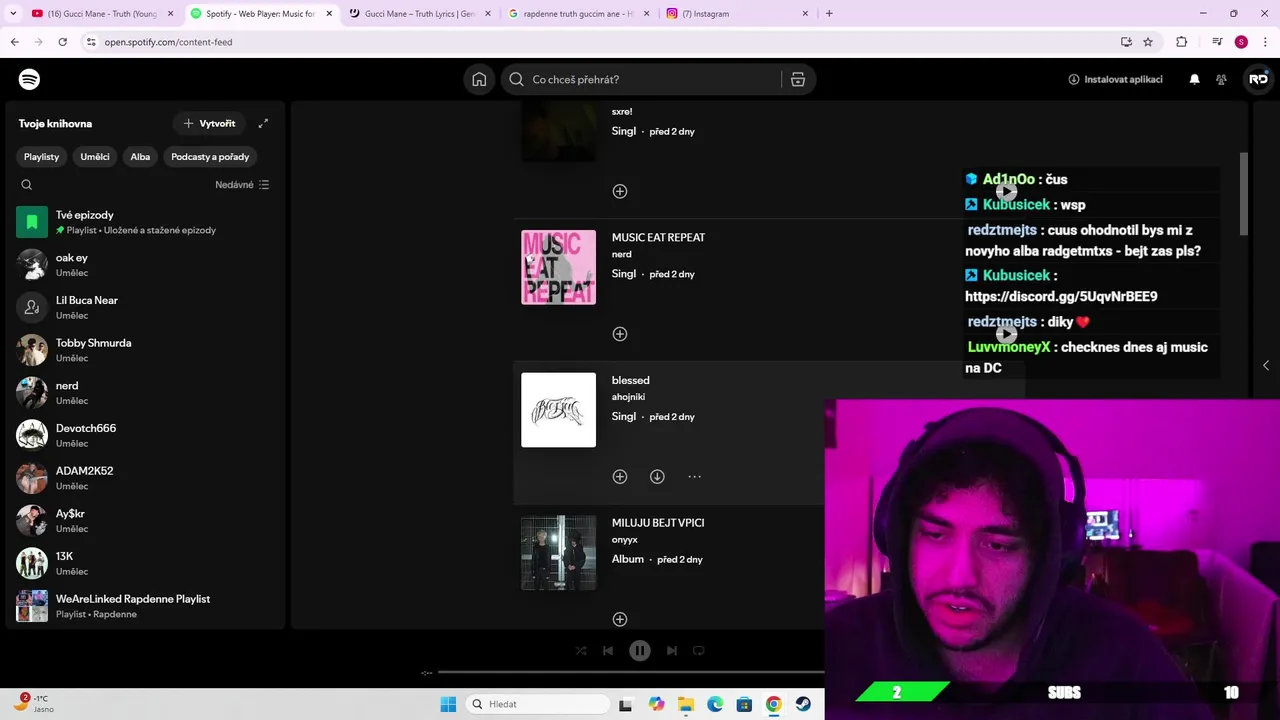Skip to previous track

tap(608, 650)
